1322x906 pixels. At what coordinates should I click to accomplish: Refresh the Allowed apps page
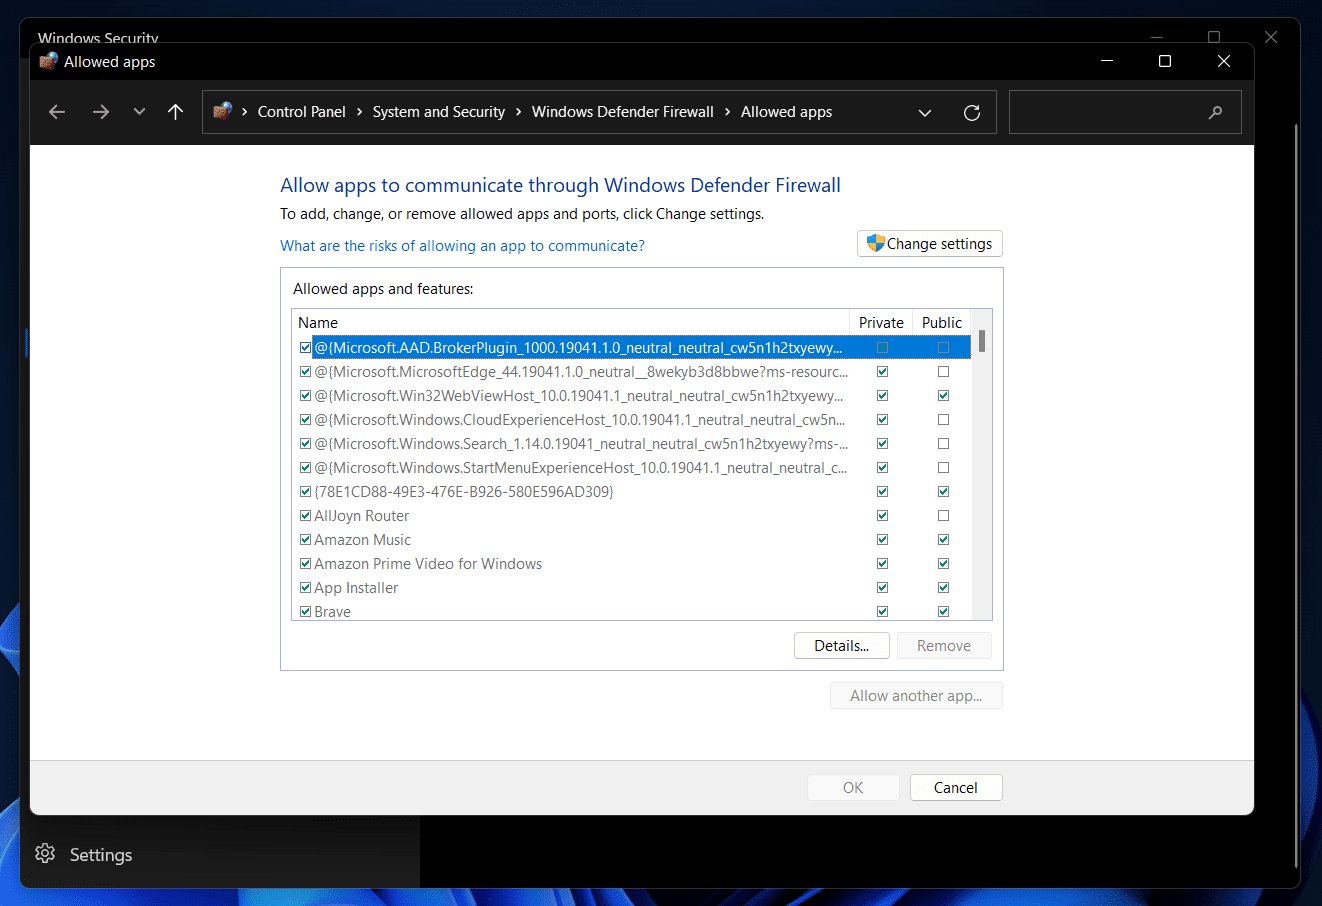tap(971, 112)
